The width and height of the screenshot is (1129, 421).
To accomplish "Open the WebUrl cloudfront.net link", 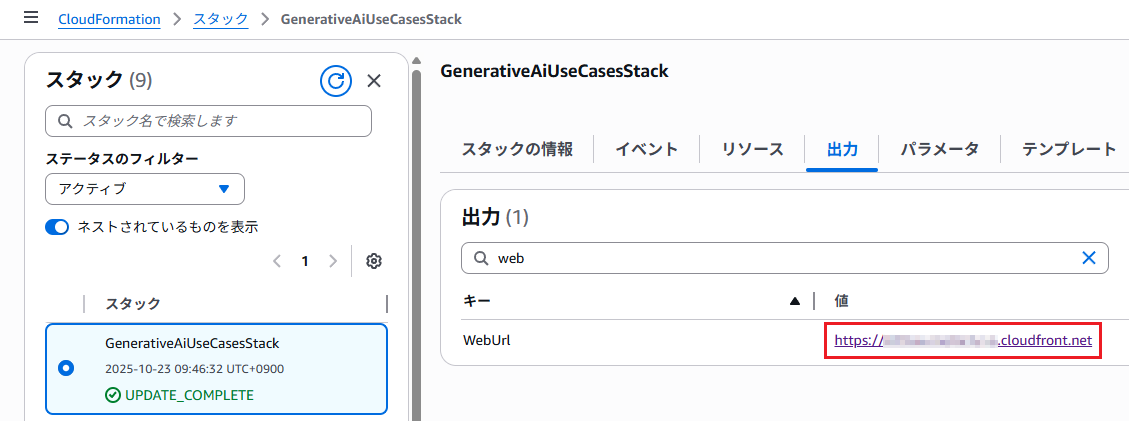I will 963,341.
